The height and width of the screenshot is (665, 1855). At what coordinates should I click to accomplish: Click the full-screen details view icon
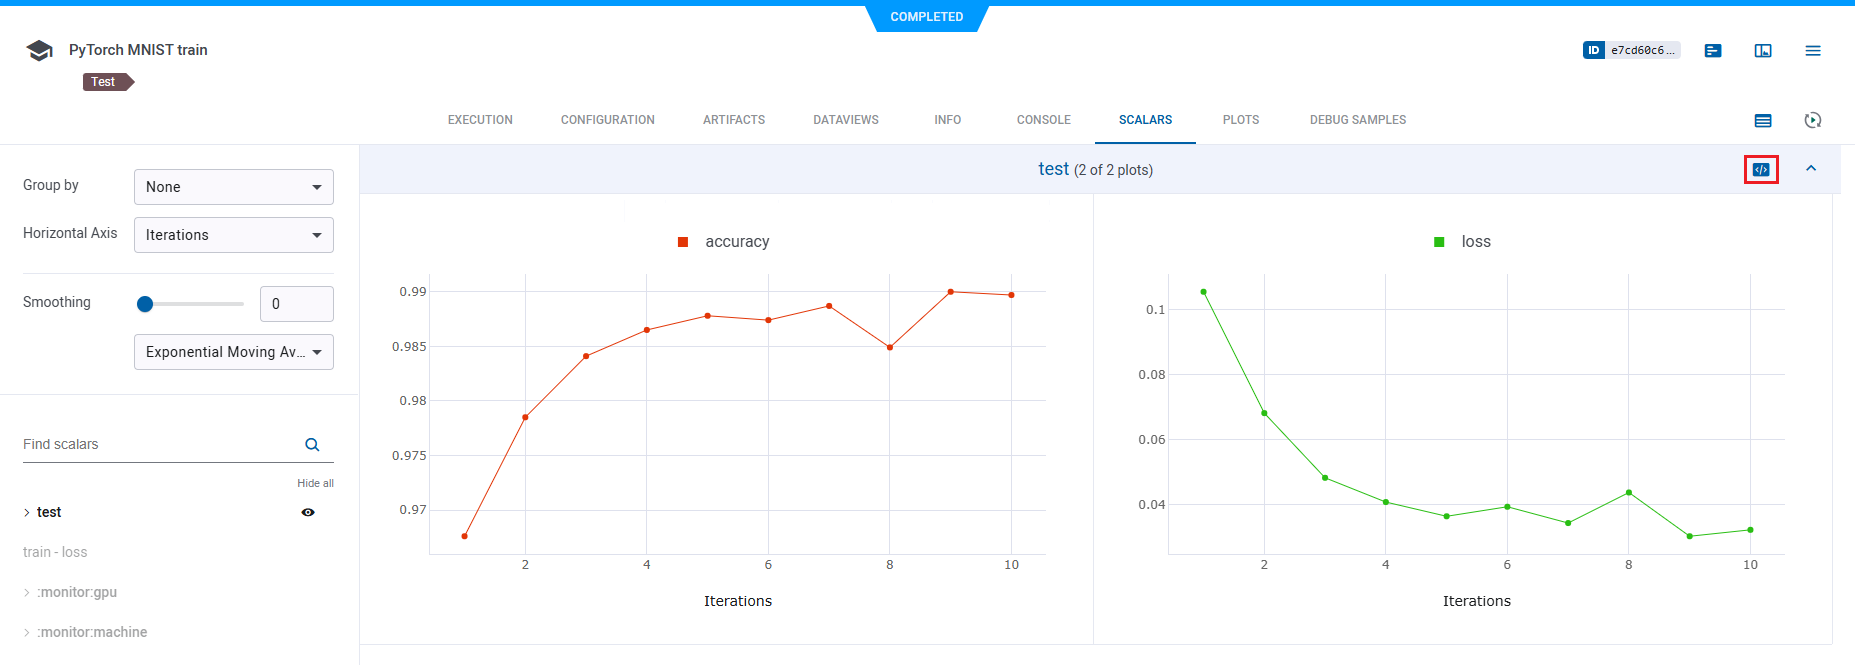[1763, 51]
